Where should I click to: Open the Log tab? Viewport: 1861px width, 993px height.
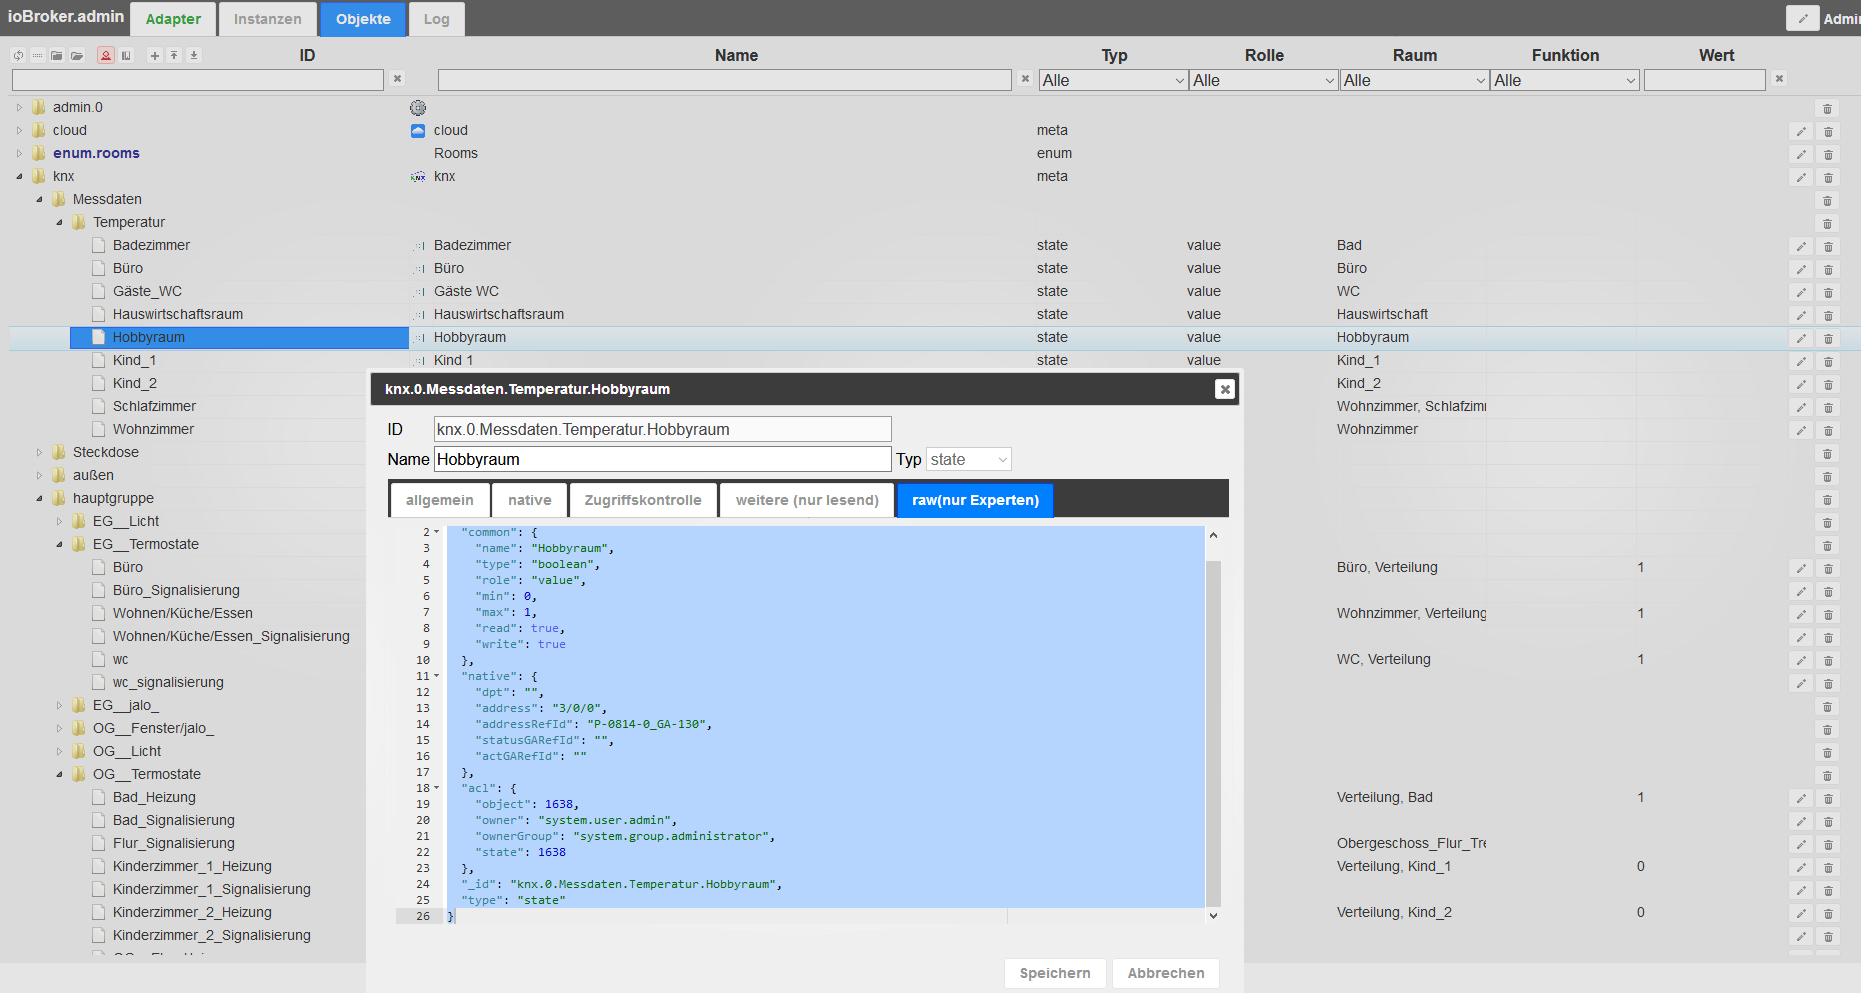tap(437, 19)
